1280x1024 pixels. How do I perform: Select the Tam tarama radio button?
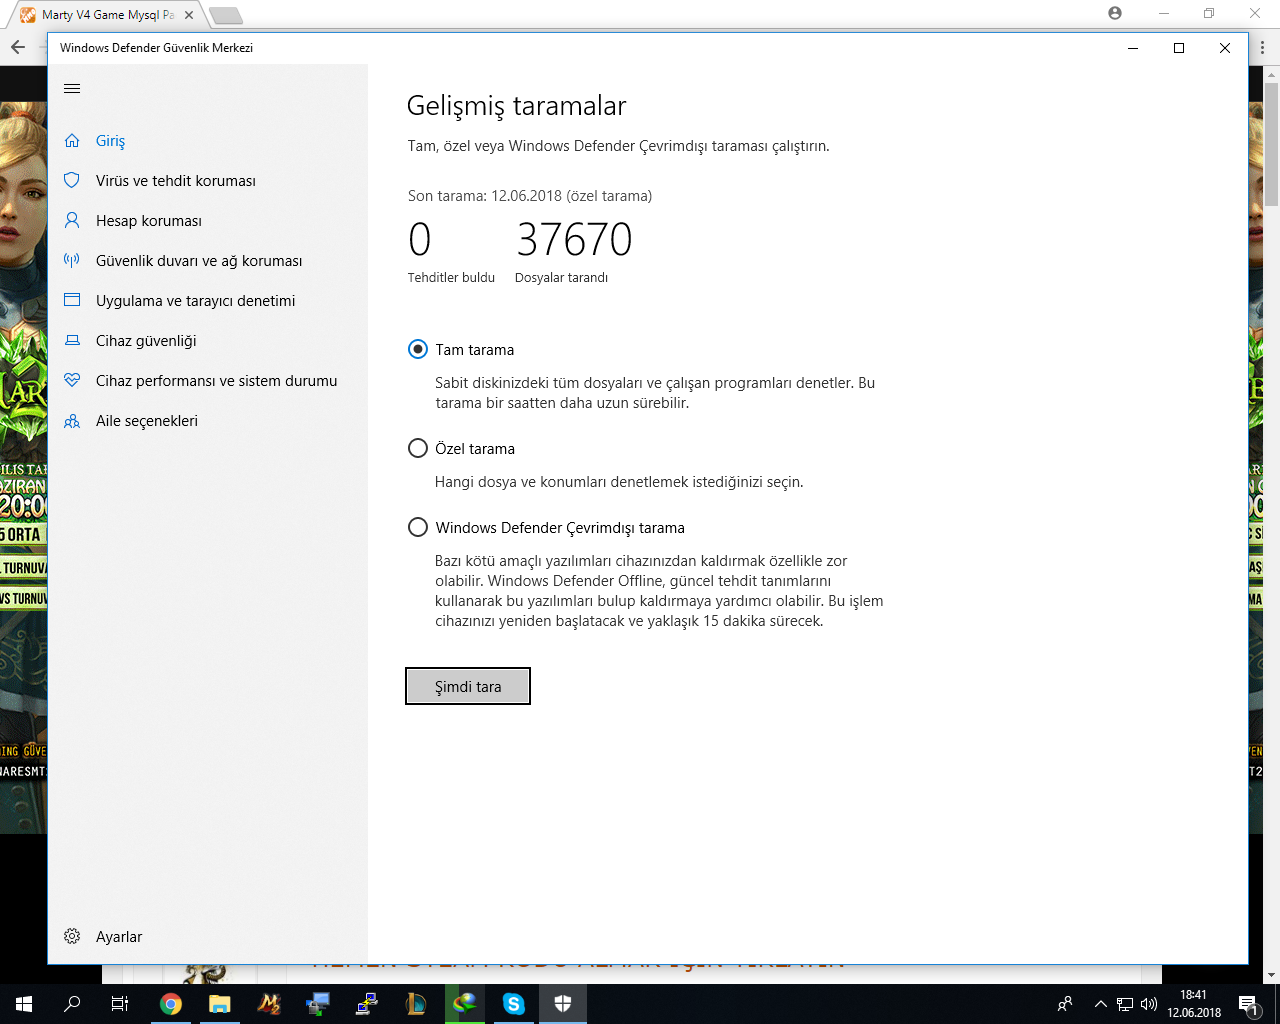(418, 349)
